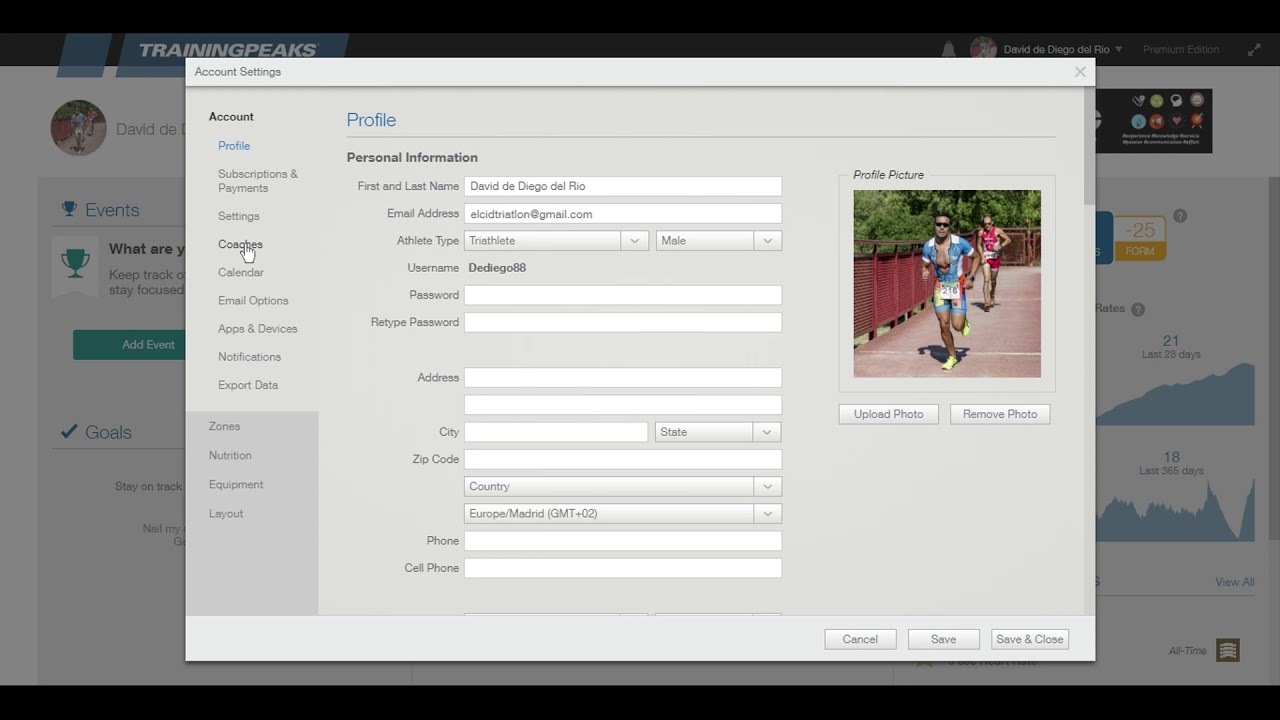
Task: Focus the Cell Phone field
Action: (623, 568)
